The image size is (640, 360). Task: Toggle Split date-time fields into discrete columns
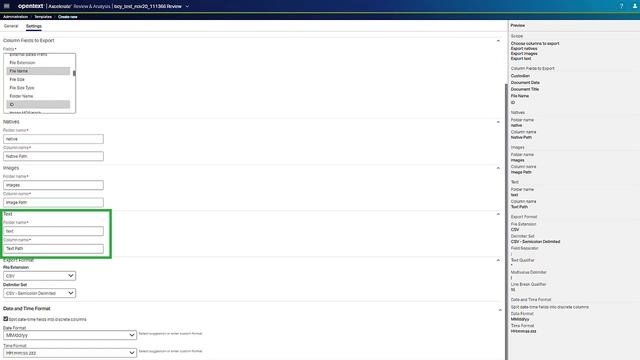click(x=6, y=319)
